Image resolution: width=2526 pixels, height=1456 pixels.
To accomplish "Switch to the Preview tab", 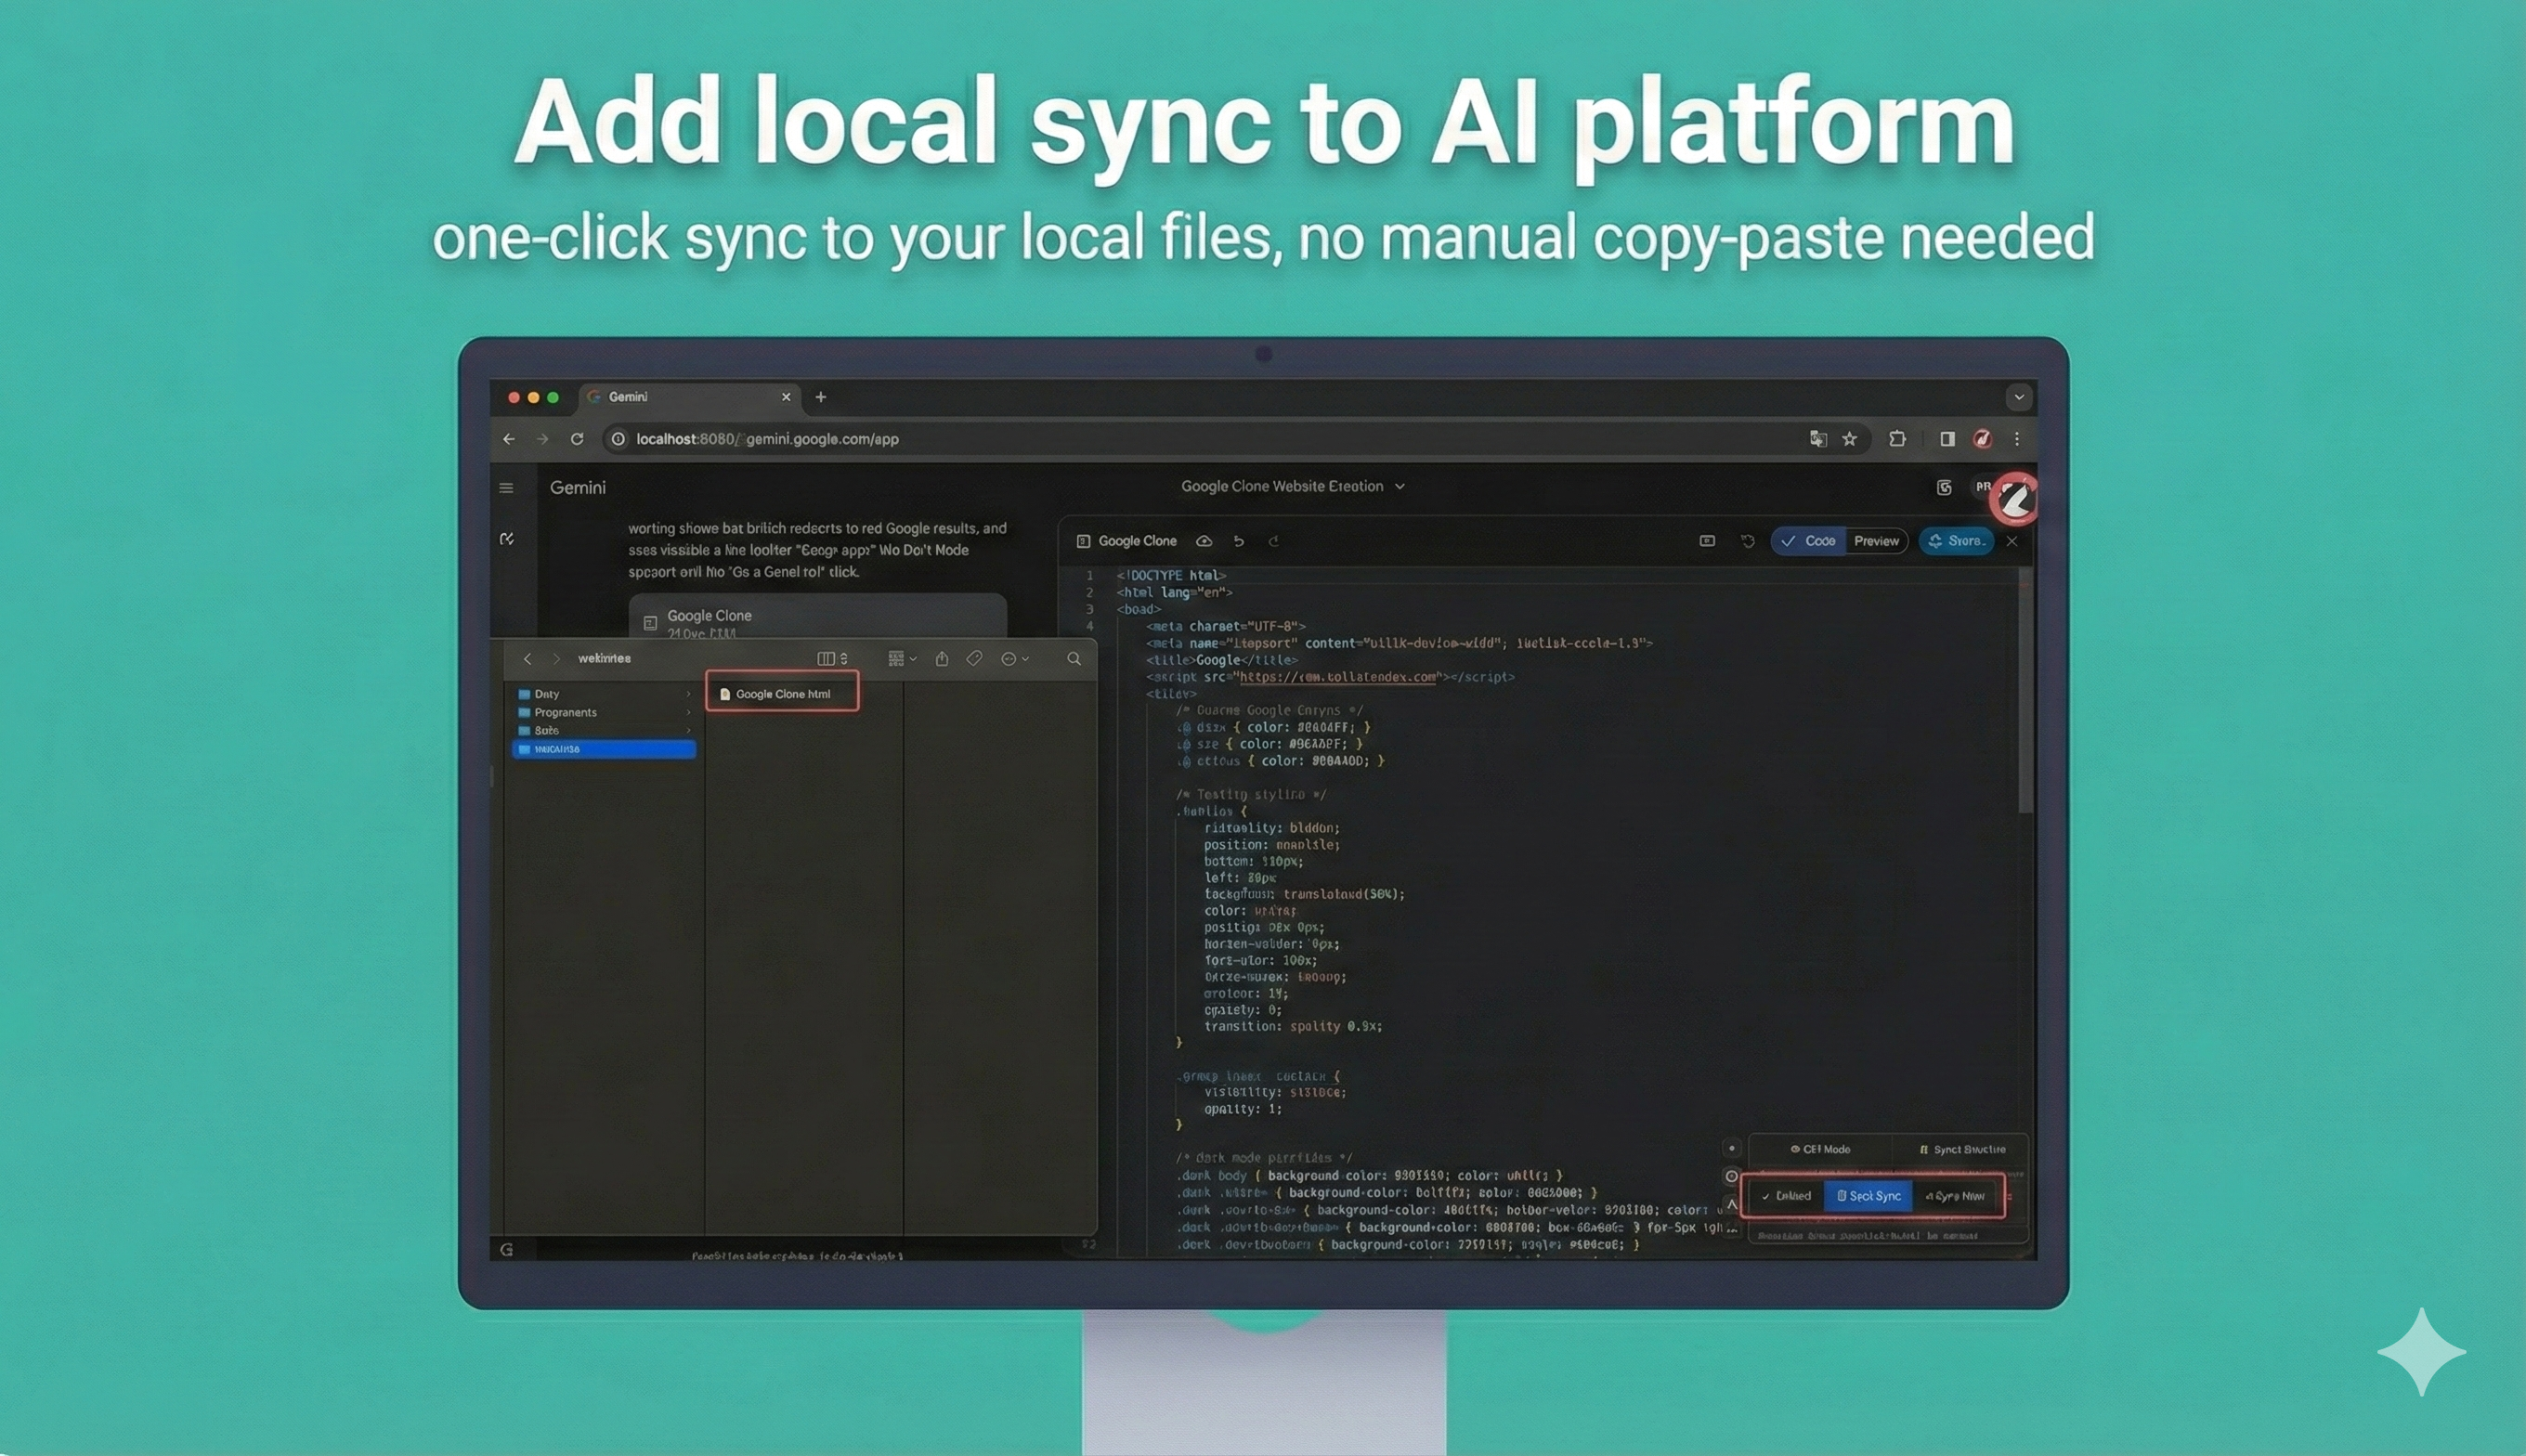I will 1877,540.
